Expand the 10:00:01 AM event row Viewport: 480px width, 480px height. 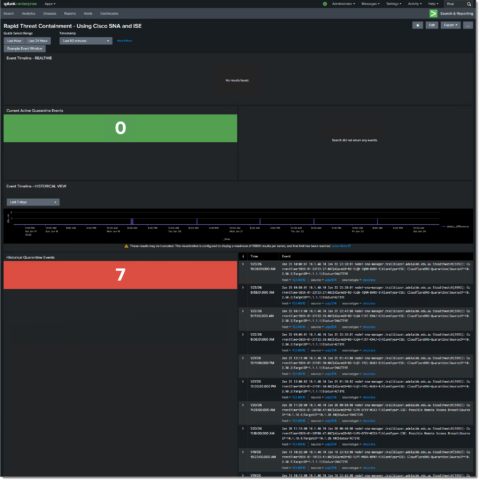point(243,264)
